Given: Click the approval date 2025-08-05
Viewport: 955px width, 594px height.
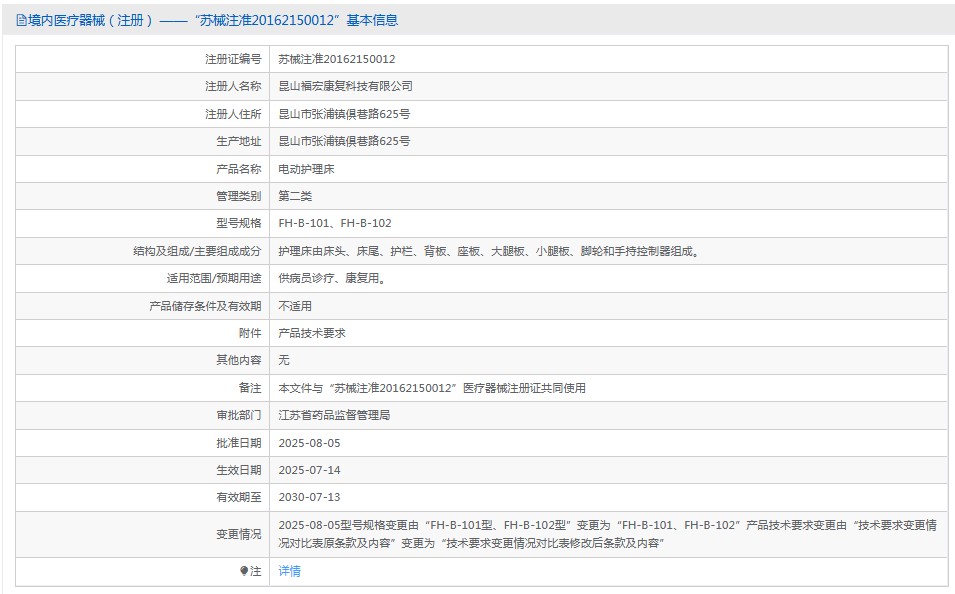Looking at the screenshot, I should tap(309, 443).
